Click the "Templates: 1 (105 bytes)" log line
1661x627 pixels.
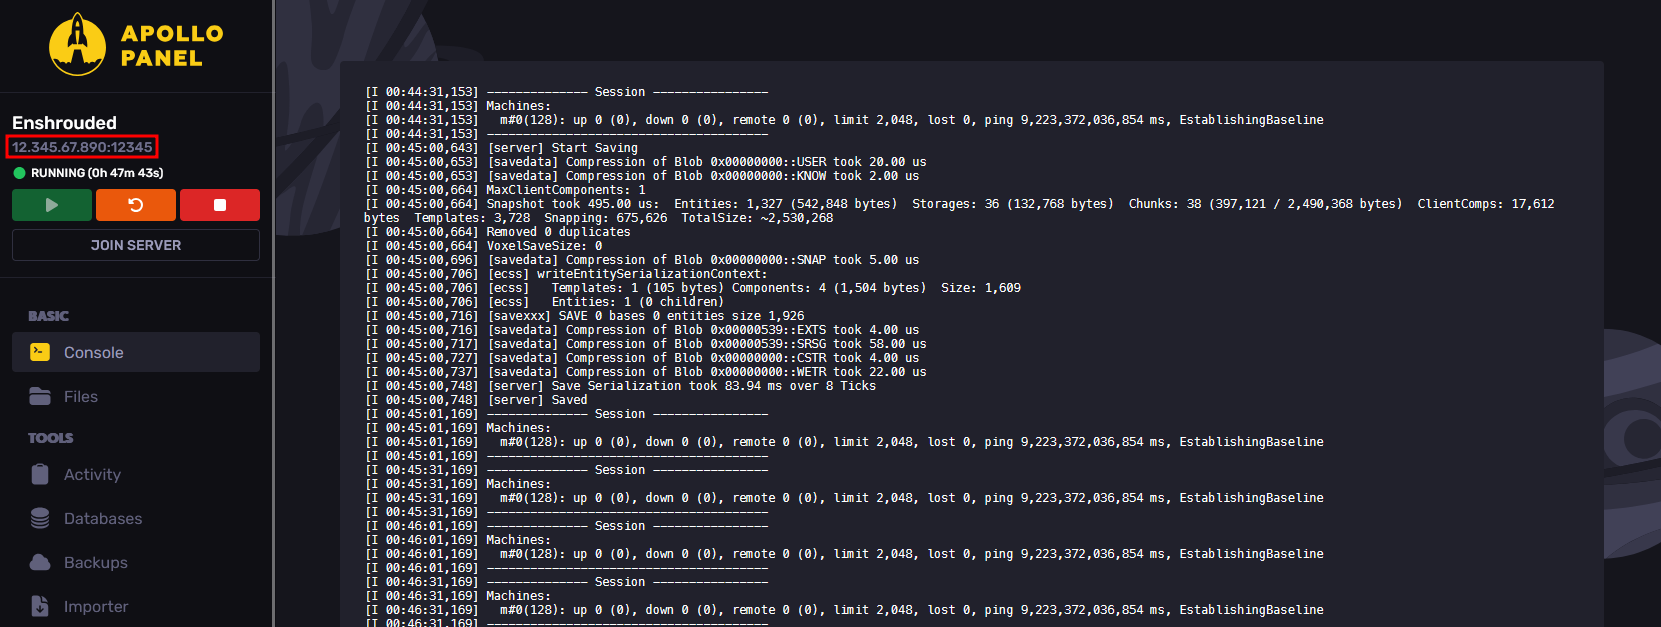tap(693, 288)
